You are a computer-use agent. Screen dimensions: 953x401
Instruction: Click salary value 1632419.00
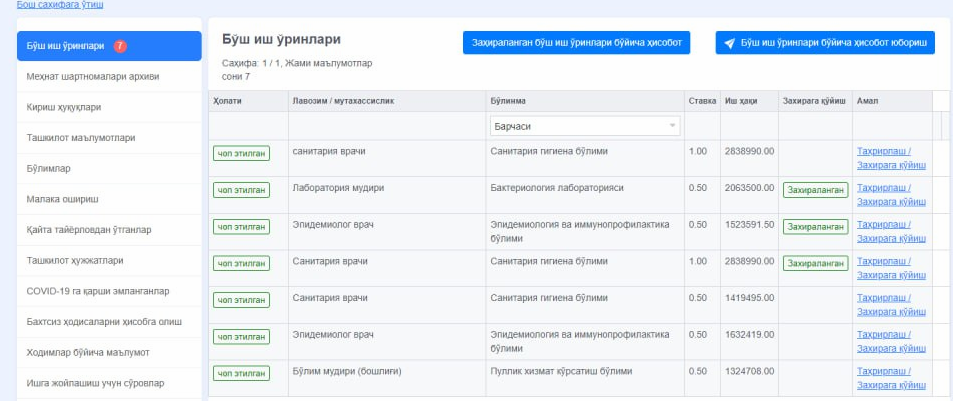pos(749,335)
